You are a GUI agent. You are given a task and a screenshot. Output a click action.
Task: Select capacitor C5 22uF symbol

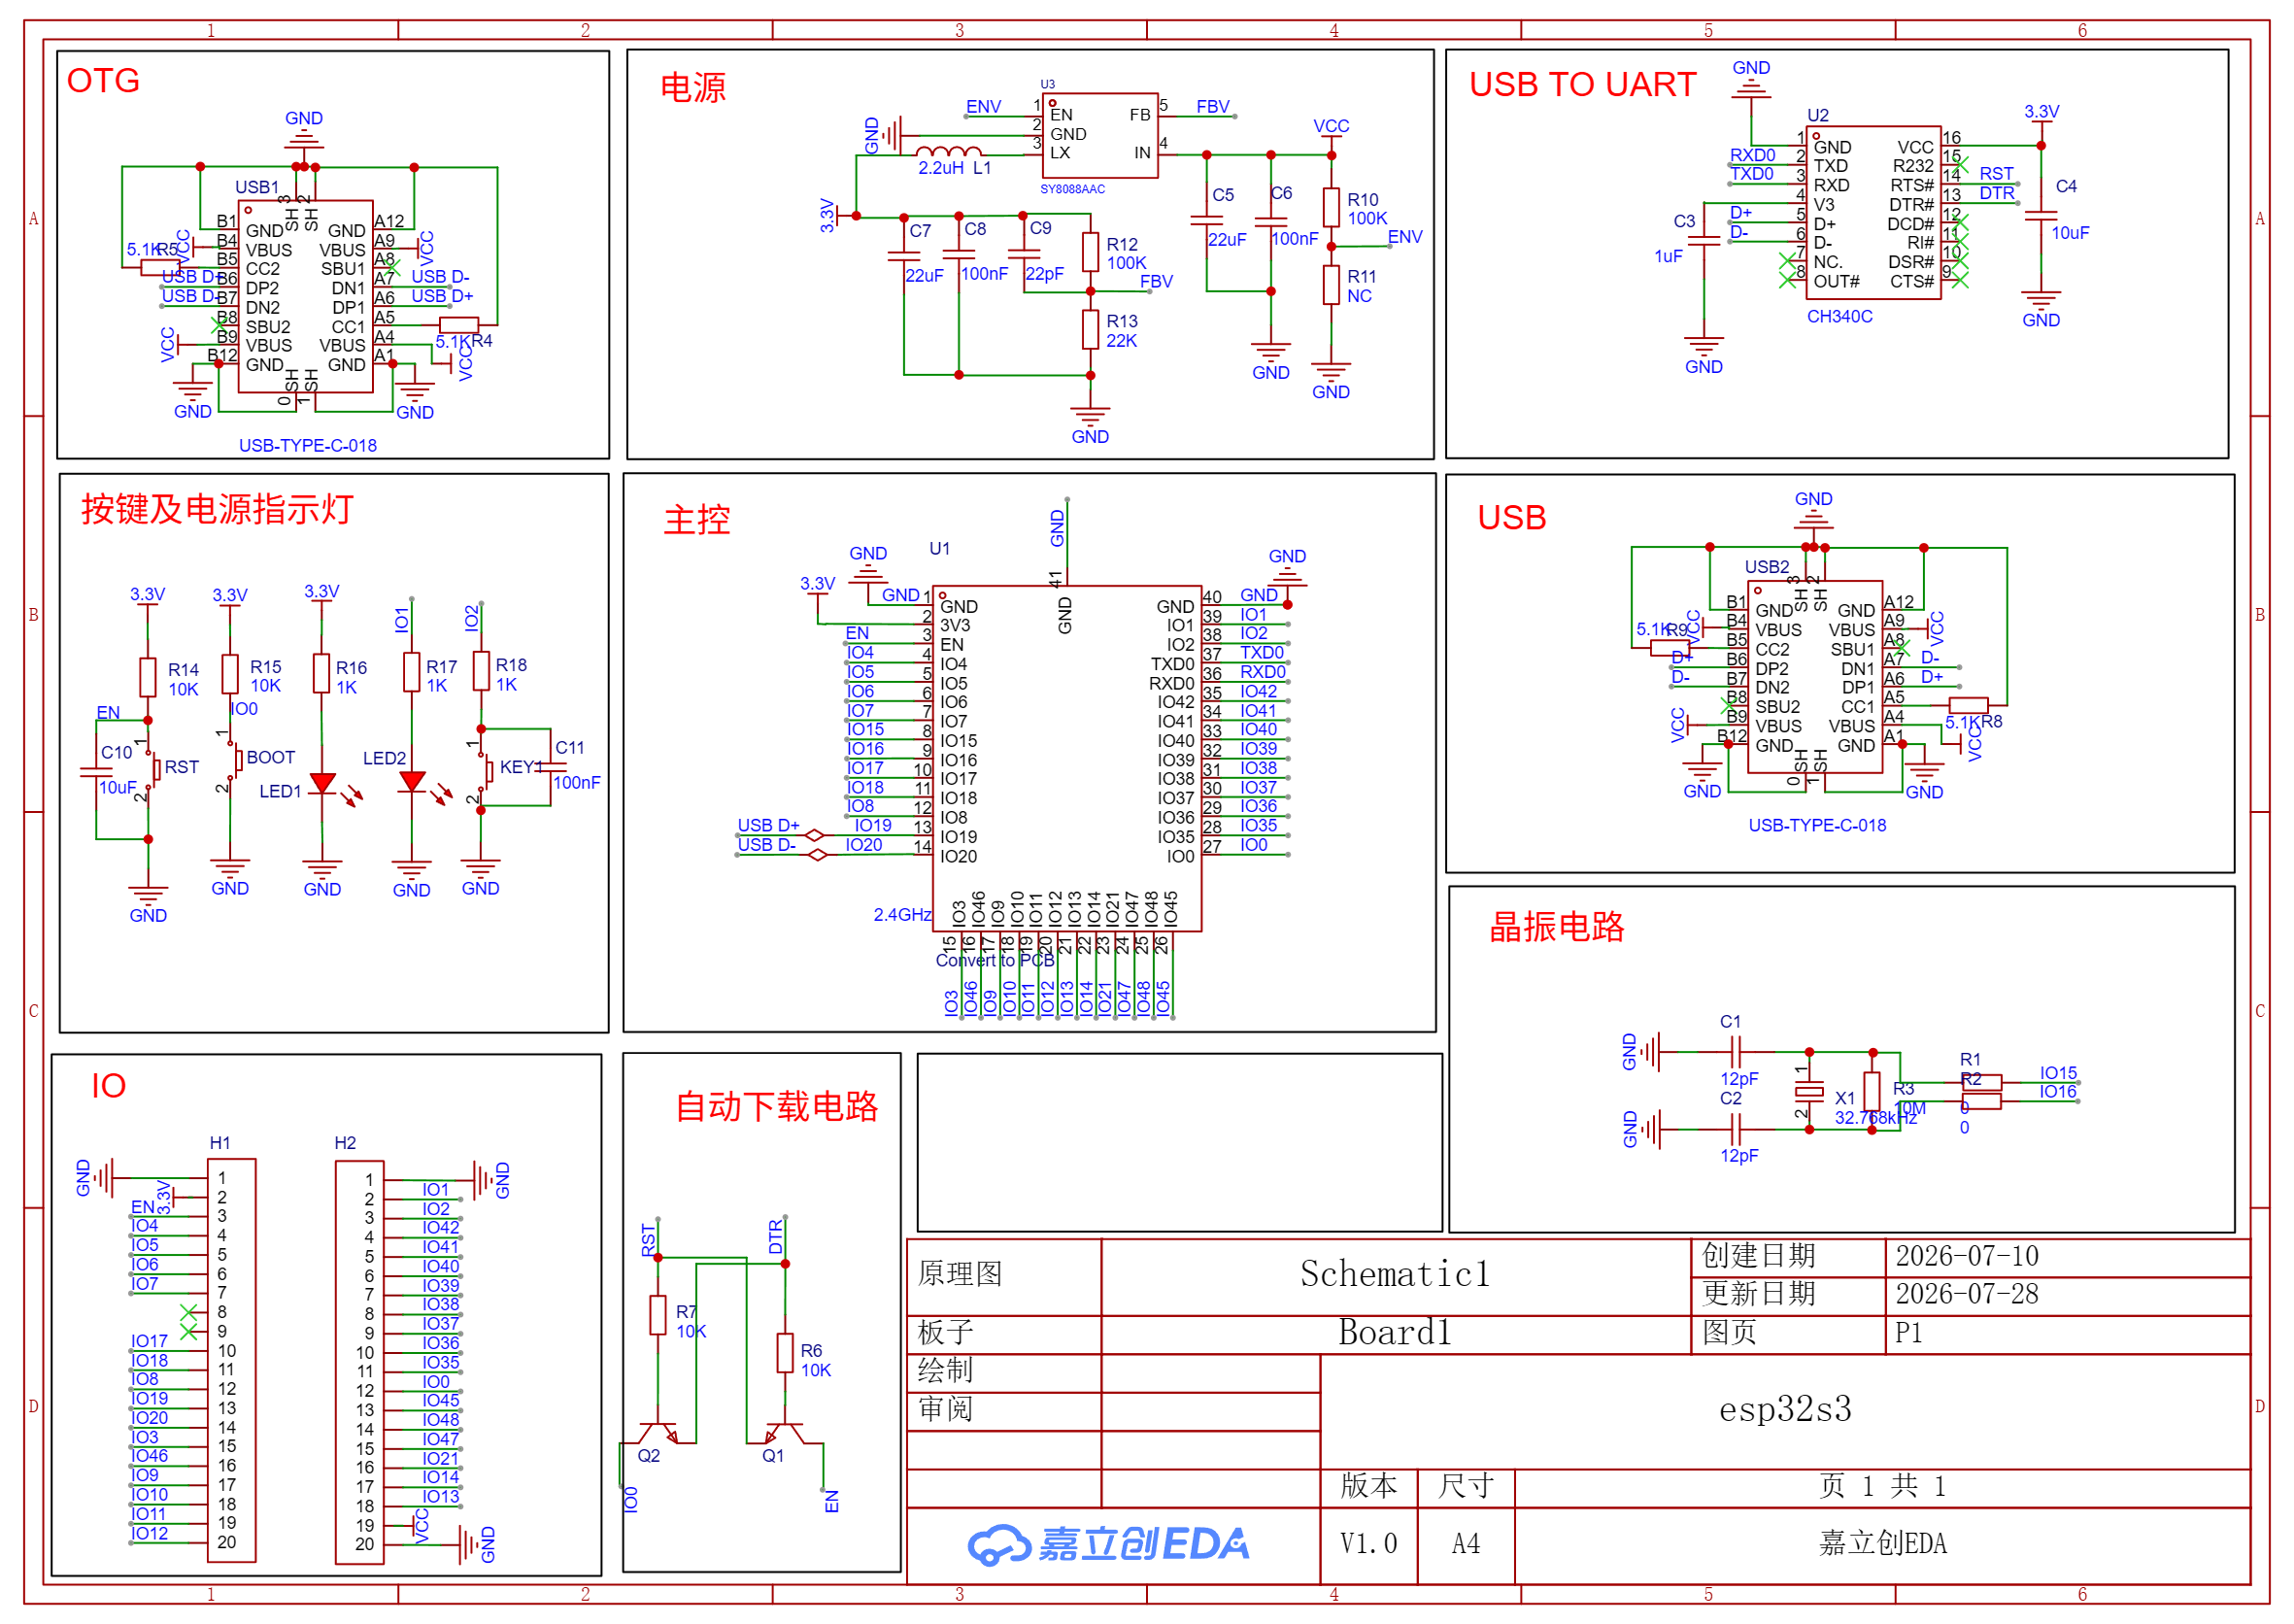[1207, 221]
